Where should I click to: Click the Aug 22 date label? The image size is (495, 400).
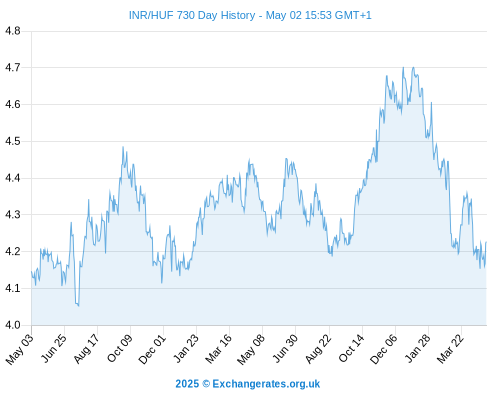coord(318,348)
